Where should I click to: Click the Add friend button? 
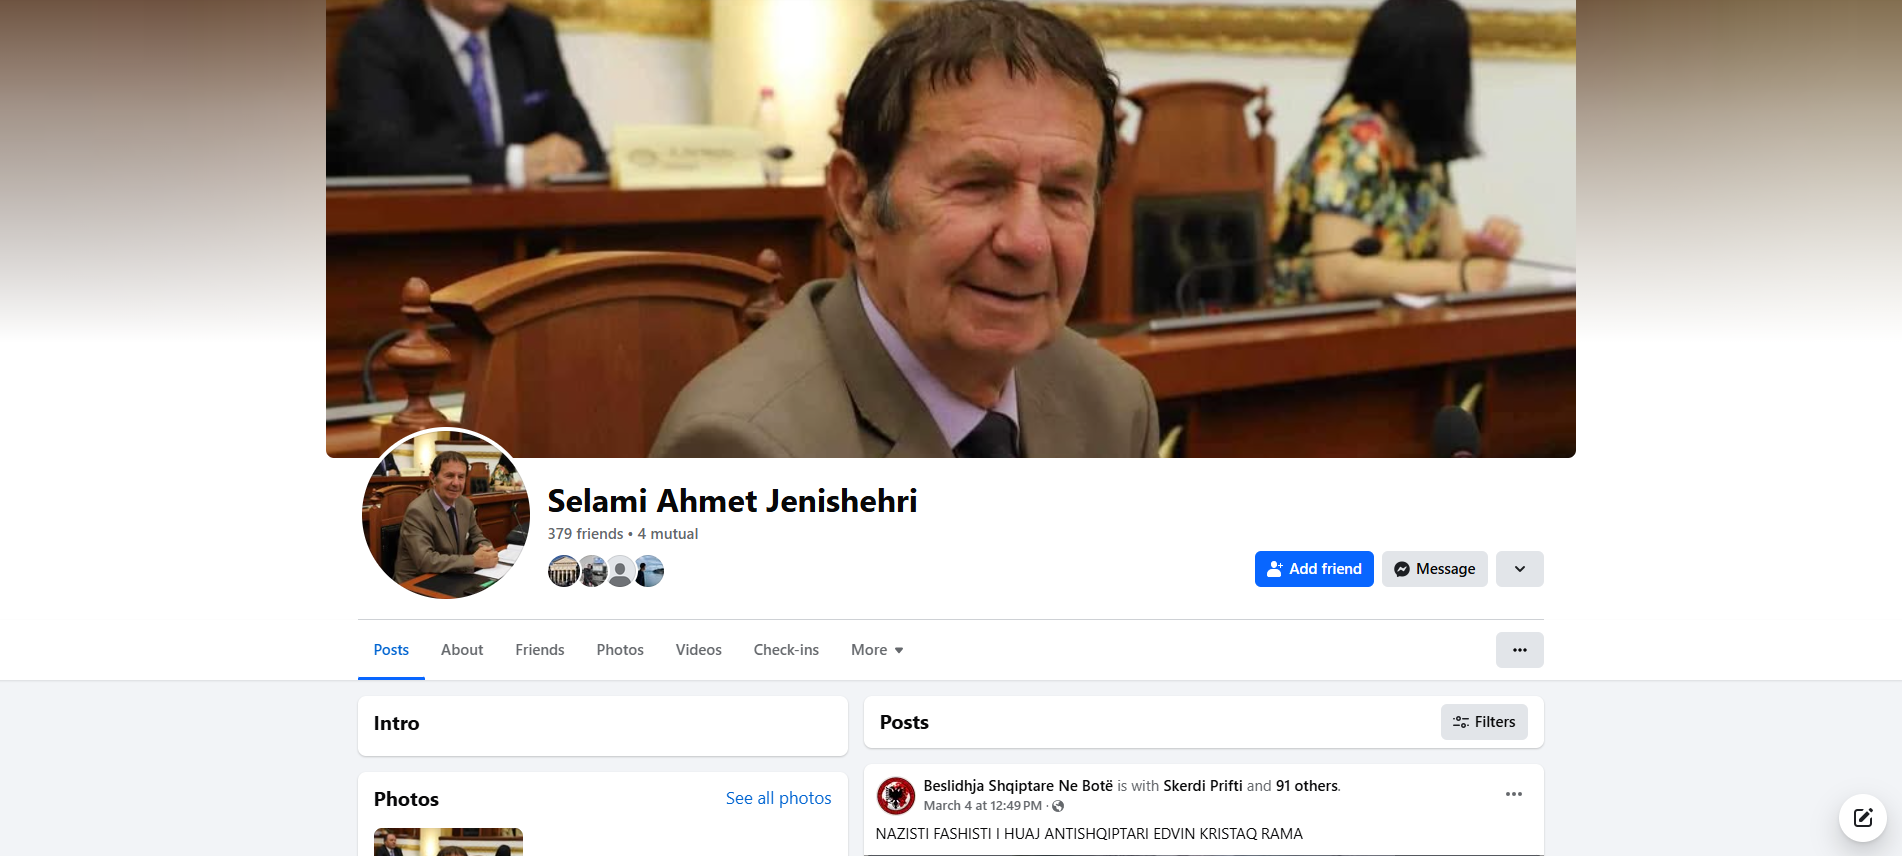[x=1314, y=569]
